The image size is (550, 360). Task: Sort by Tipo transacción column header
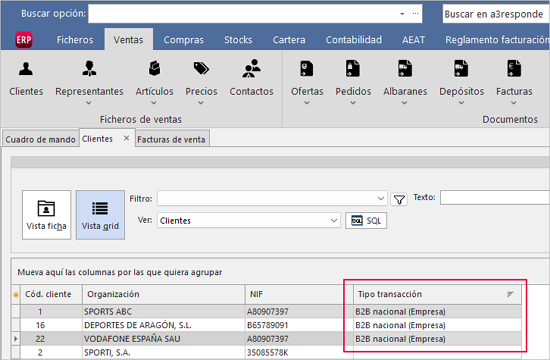click(437, 294)
